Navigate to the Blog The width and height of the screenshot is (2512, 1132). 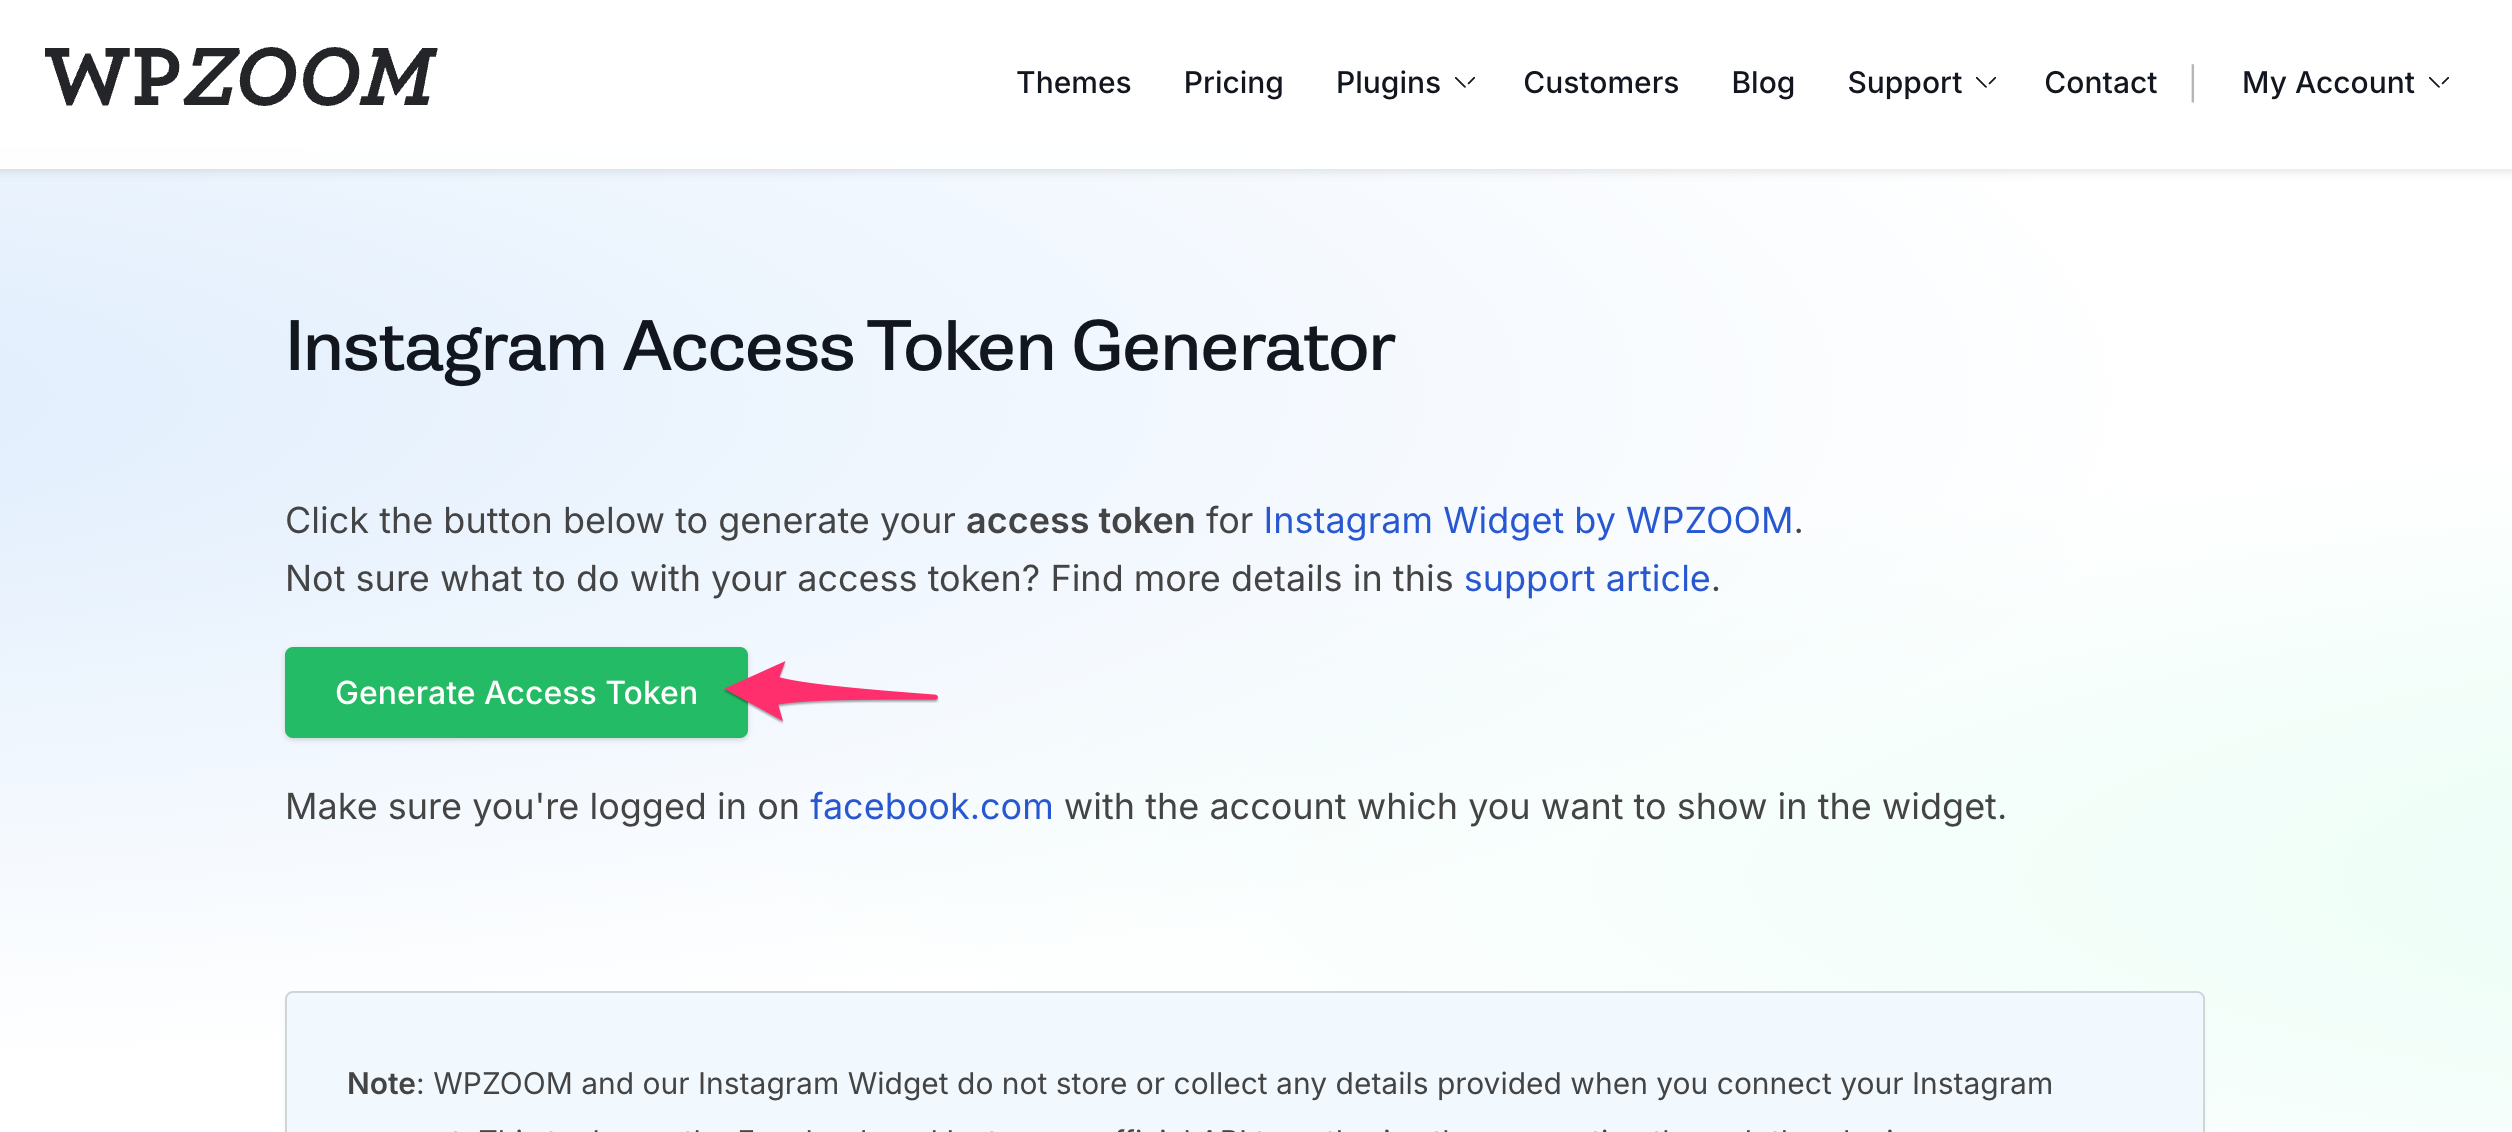point(1763,82)
